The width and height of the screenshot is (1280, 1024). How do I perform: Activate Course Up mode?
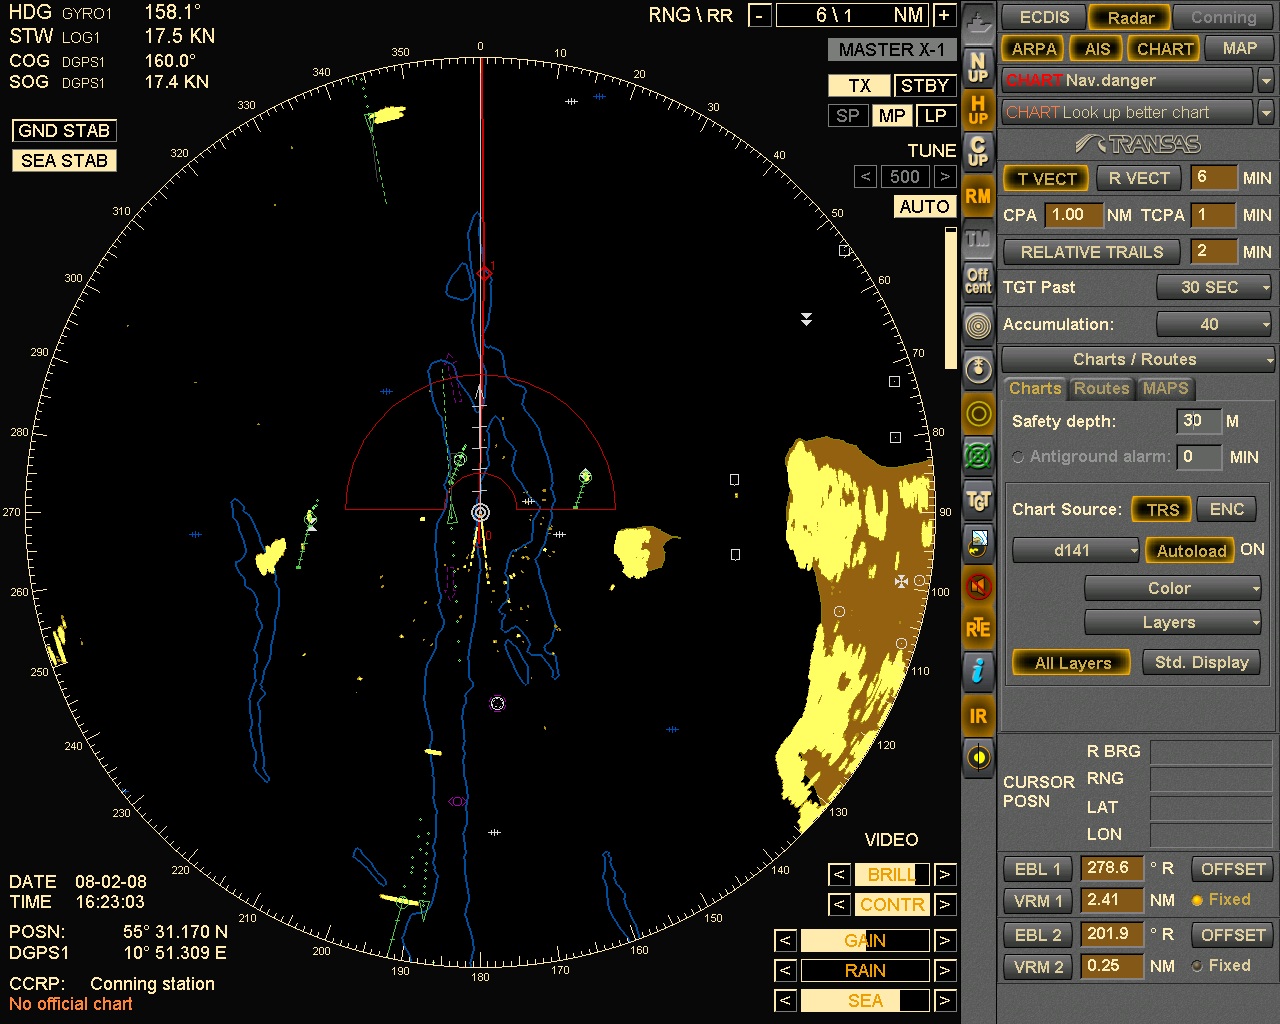pos(978,151)
